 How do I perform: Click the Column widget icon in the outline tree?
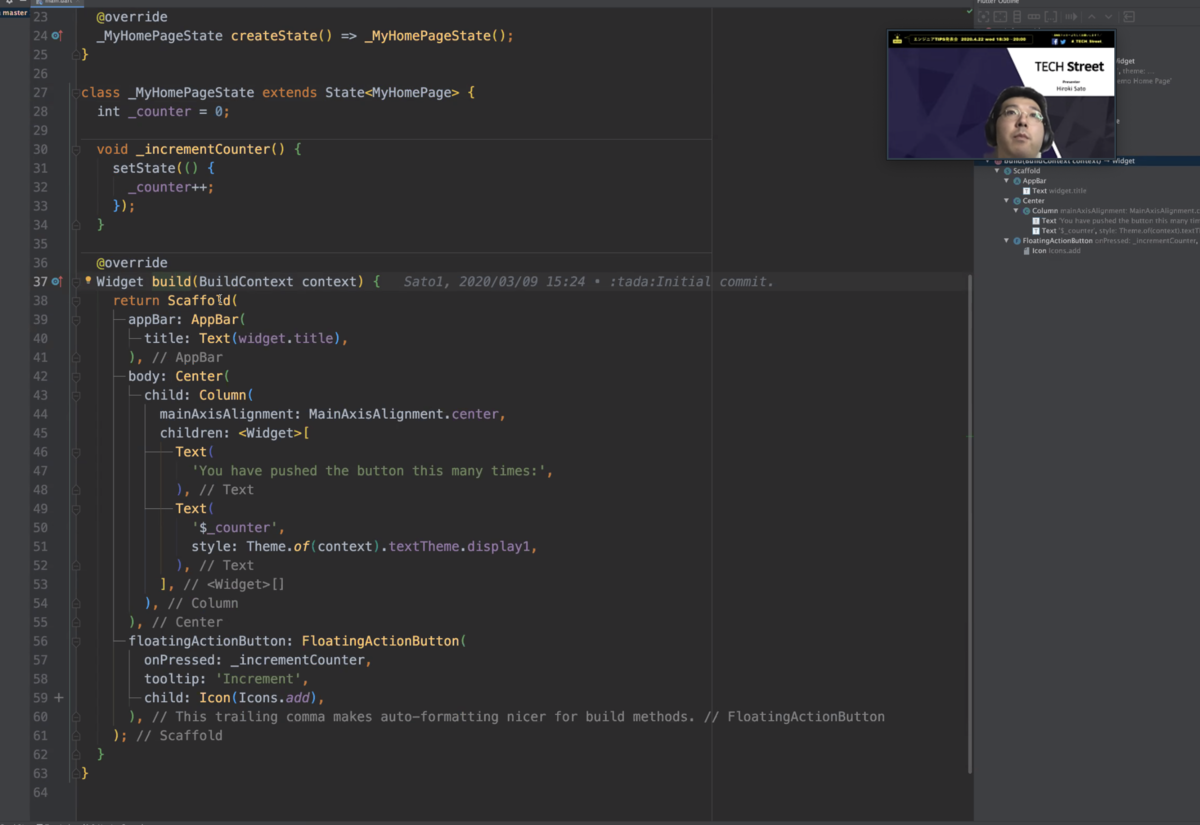pos(1026,211)
